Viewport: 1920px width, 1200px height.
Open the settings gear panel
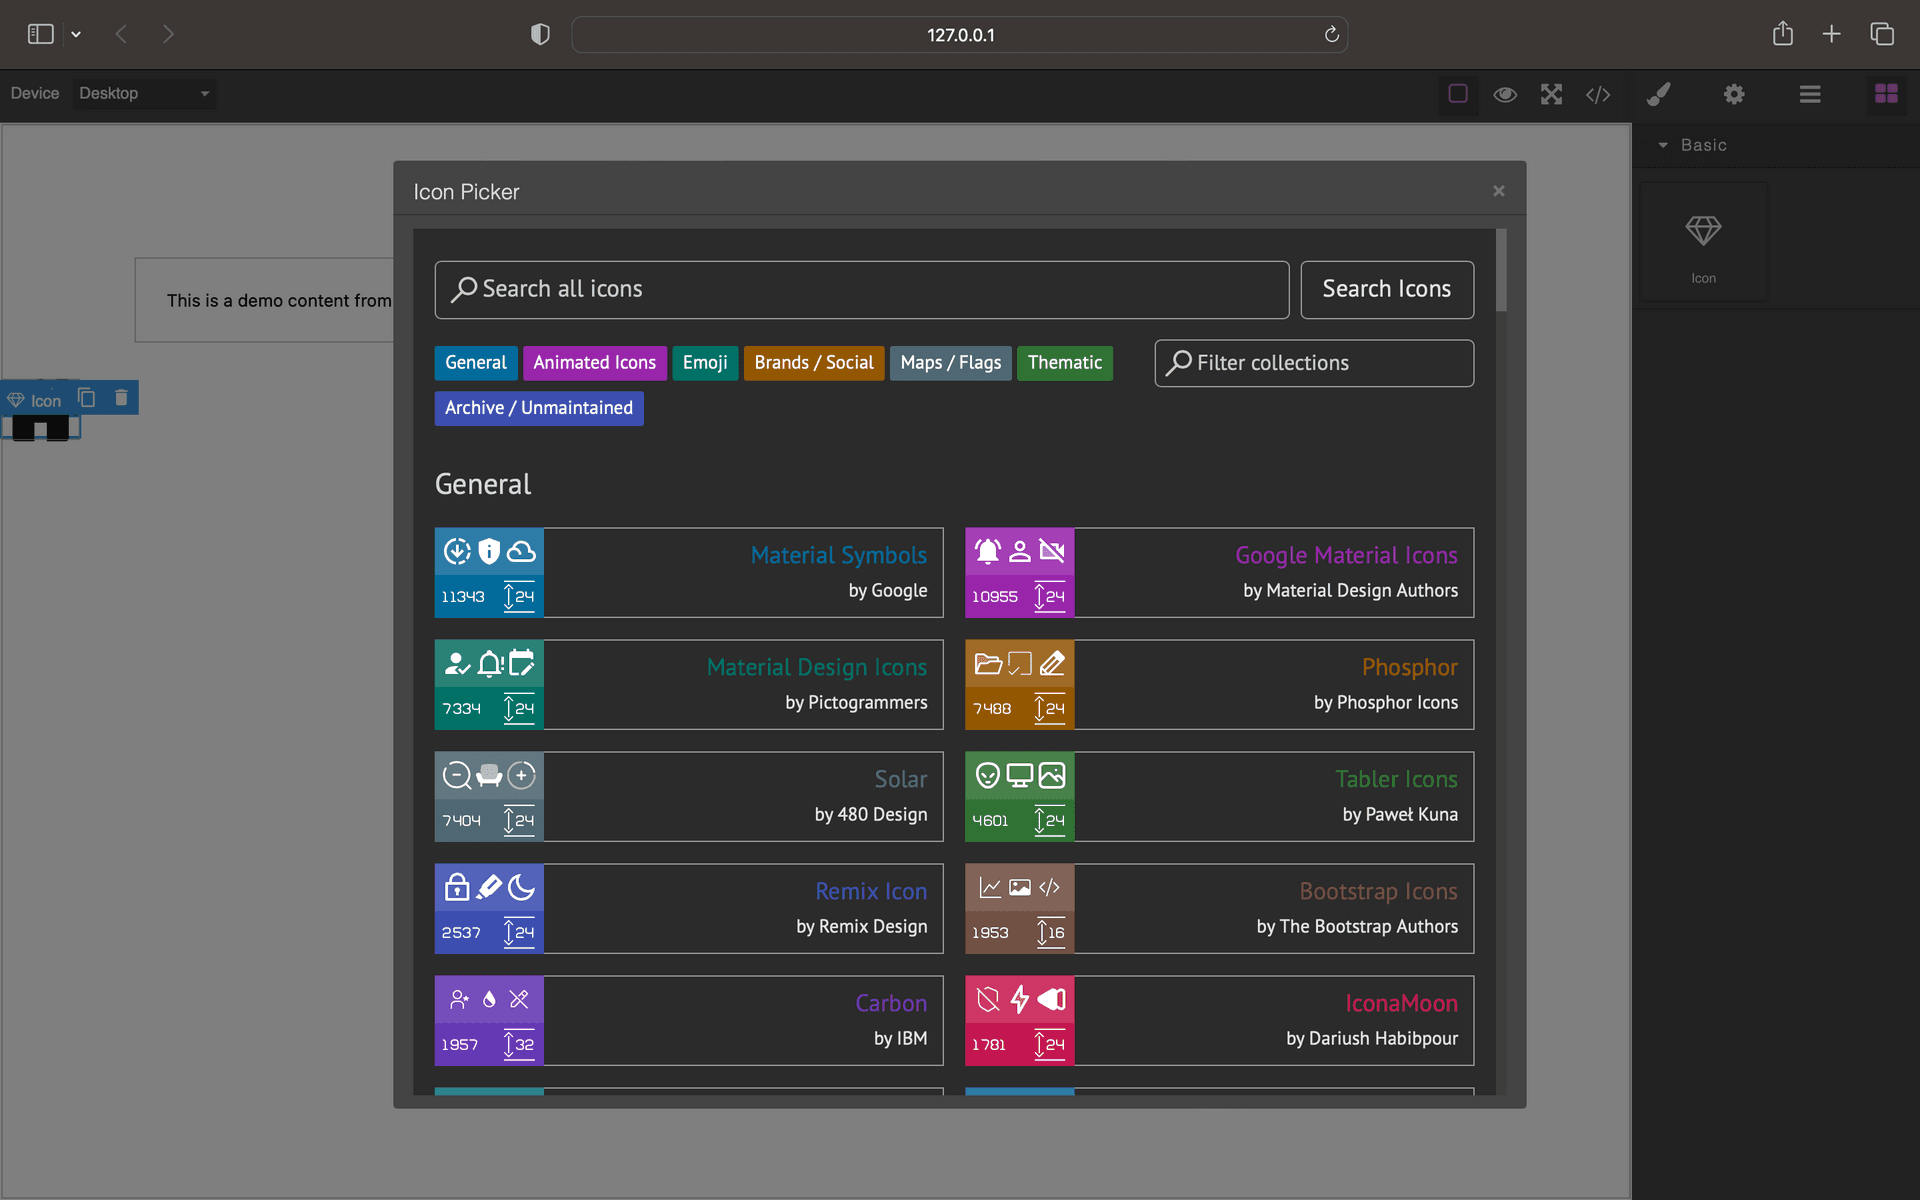[x=1734, y=94]
